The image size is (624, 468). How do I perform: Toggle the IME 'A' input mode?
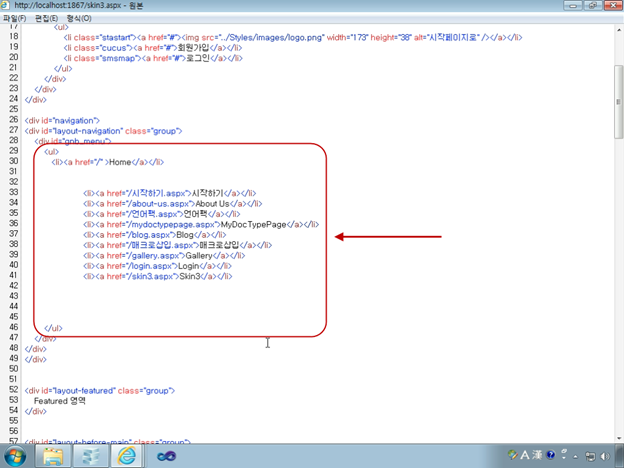coord(525,455)
